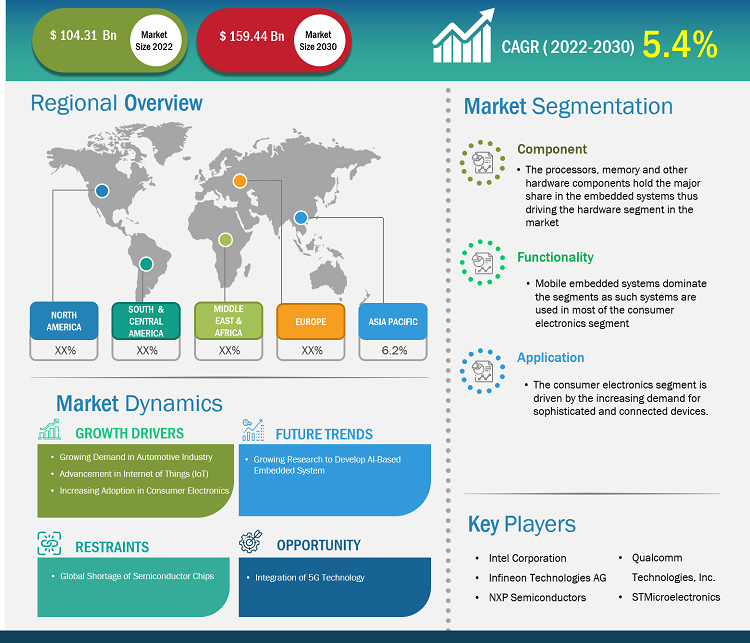
Task: Click Qualcomm Technologies, Inc. in Key Players
Action: pos(673,567)
